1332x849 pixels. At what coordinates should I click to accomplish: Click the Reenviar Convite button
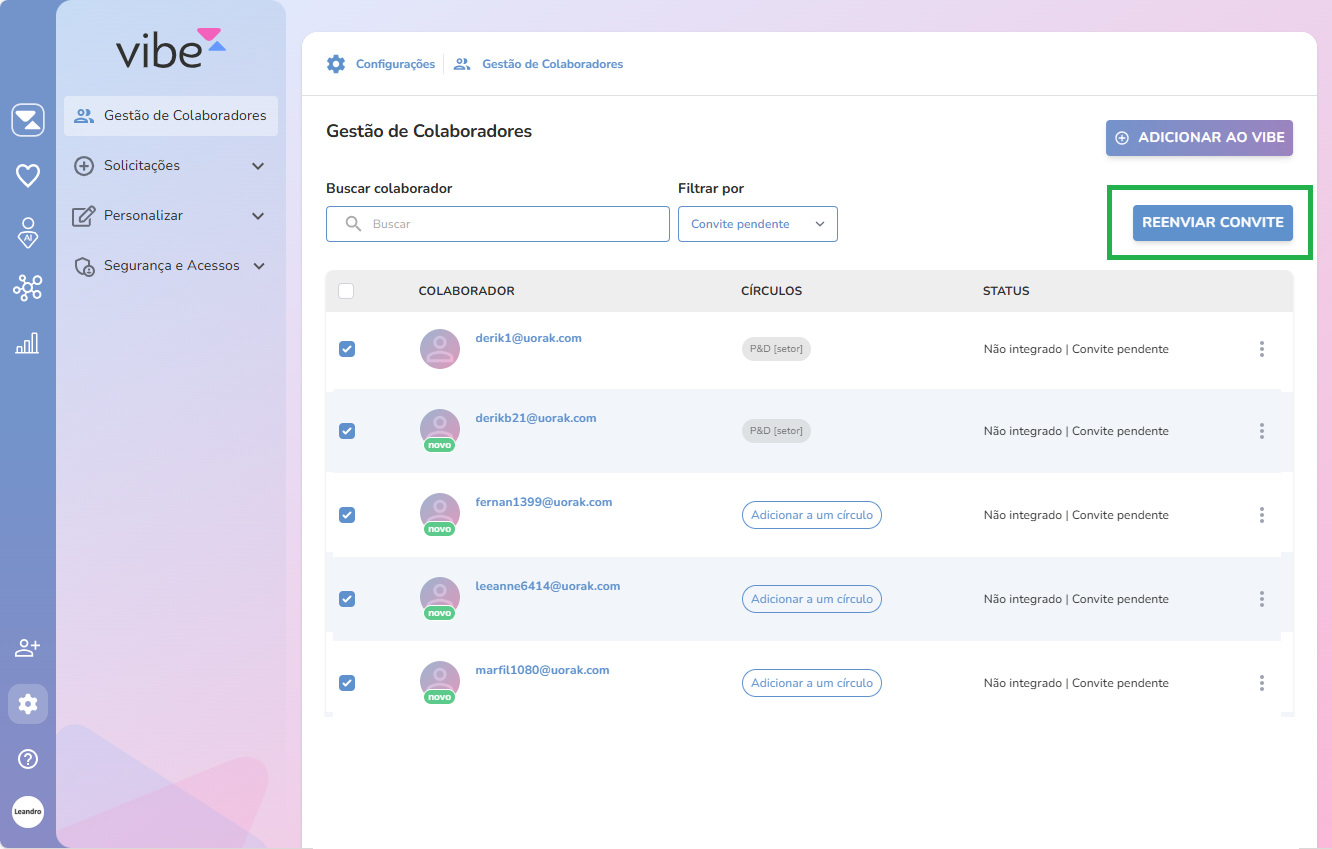[x=1212, y=223]
